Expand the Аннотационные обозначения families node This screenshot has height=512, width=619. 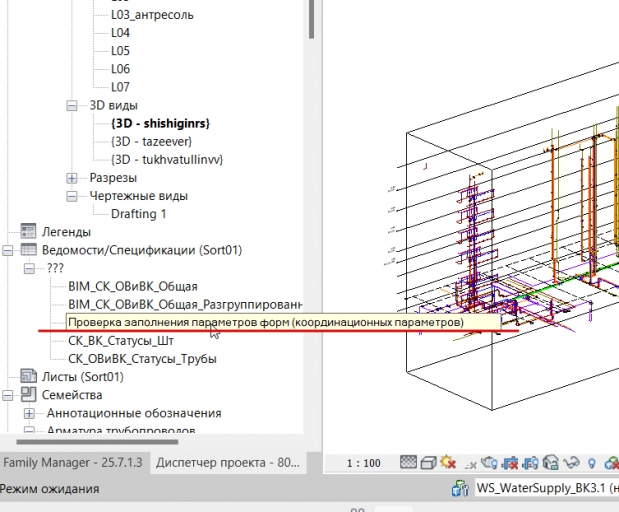(x=29, y=413)
